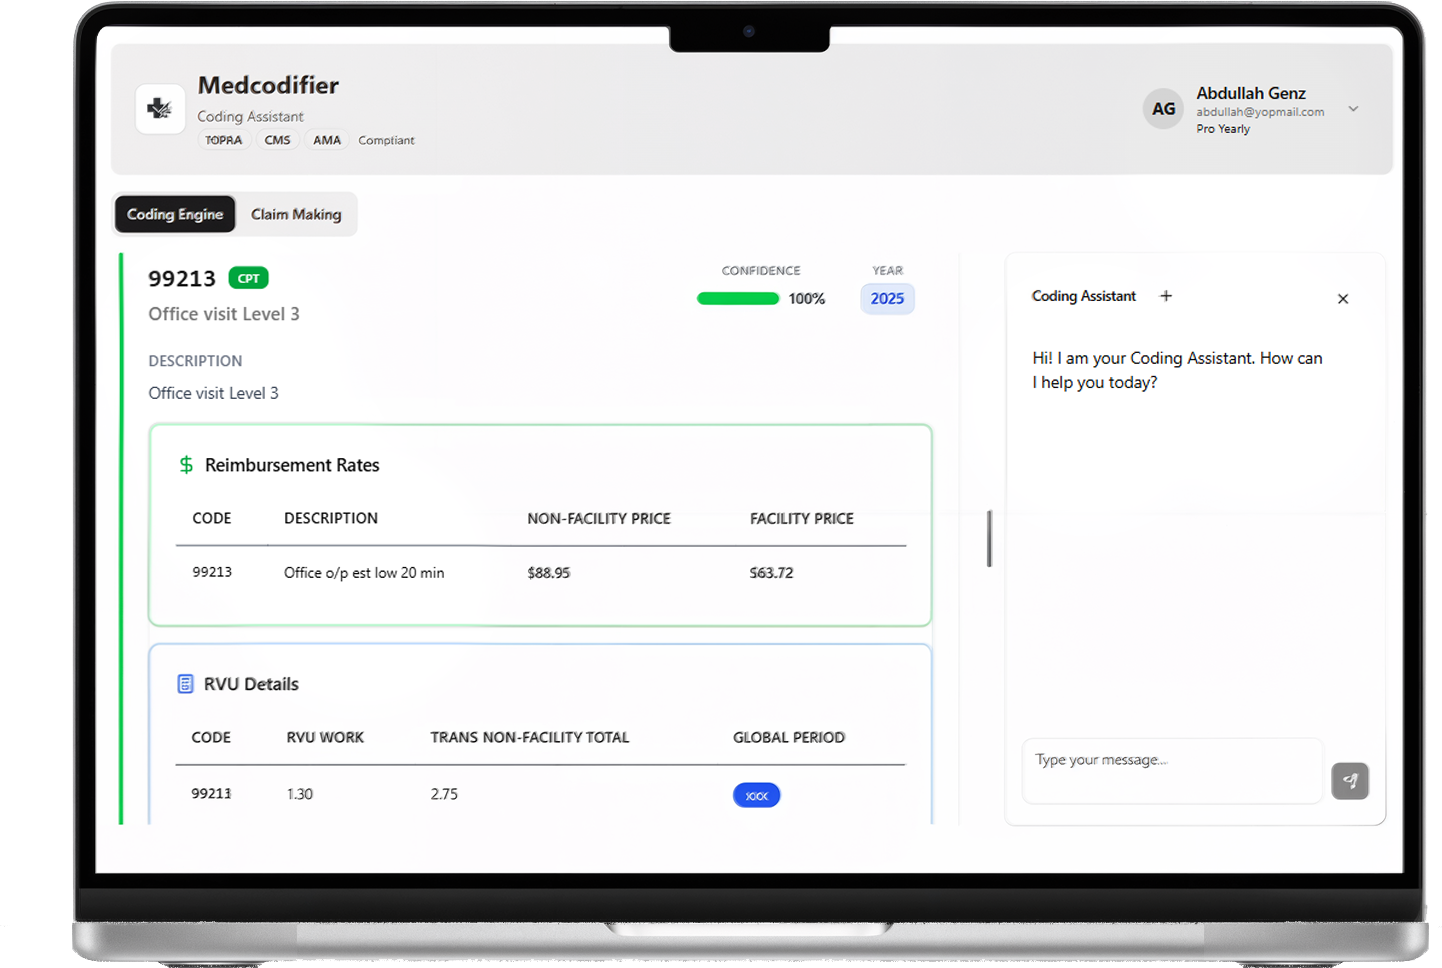Click the 99213 code heading
The image size is (1442, 968).
coord(182,279)
